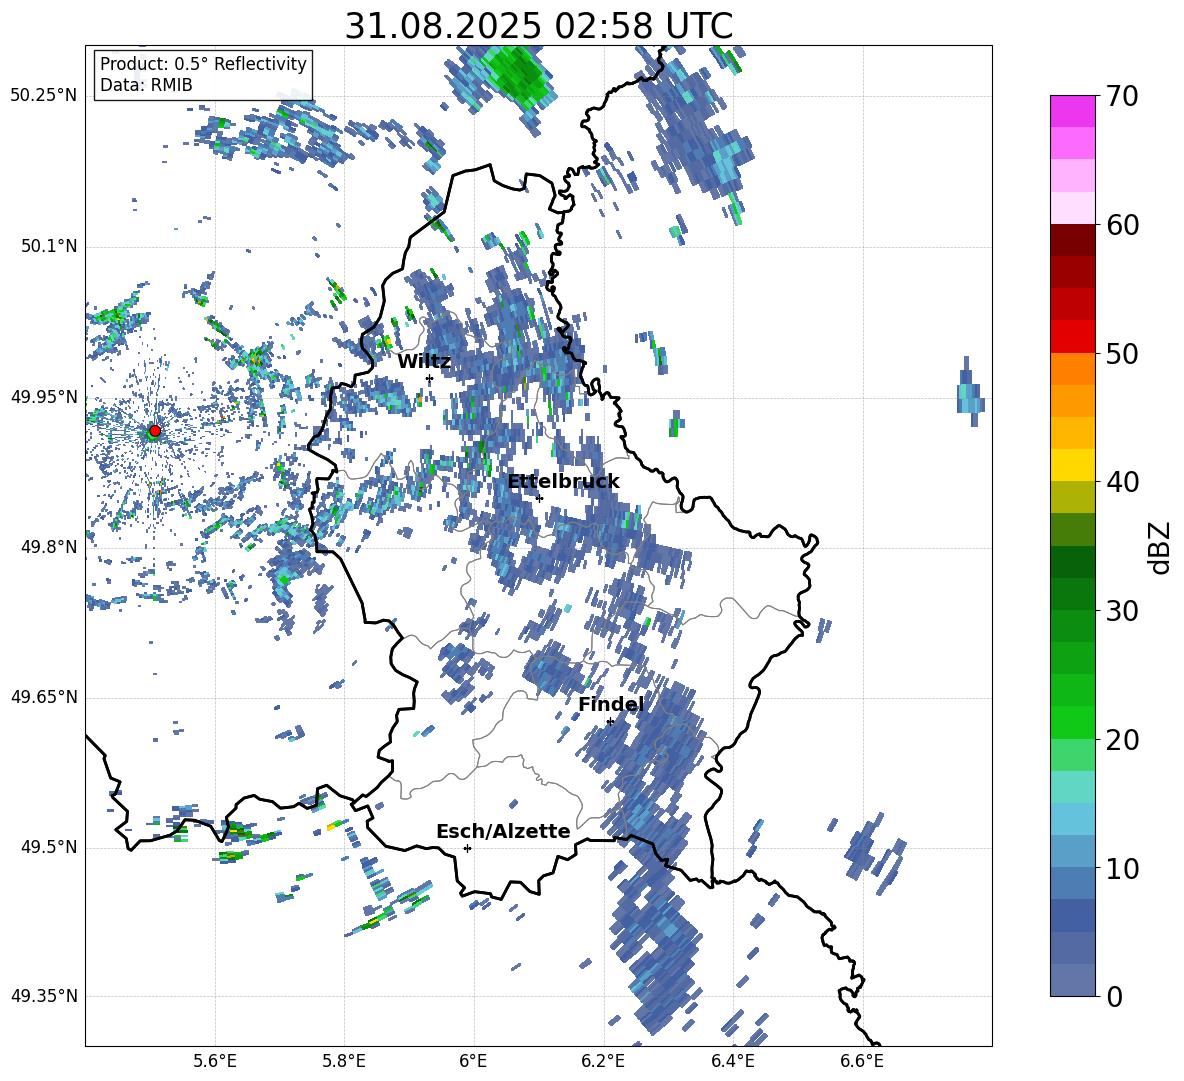Pick the yellow colorbar swatch near 40

click(1072, 465)
